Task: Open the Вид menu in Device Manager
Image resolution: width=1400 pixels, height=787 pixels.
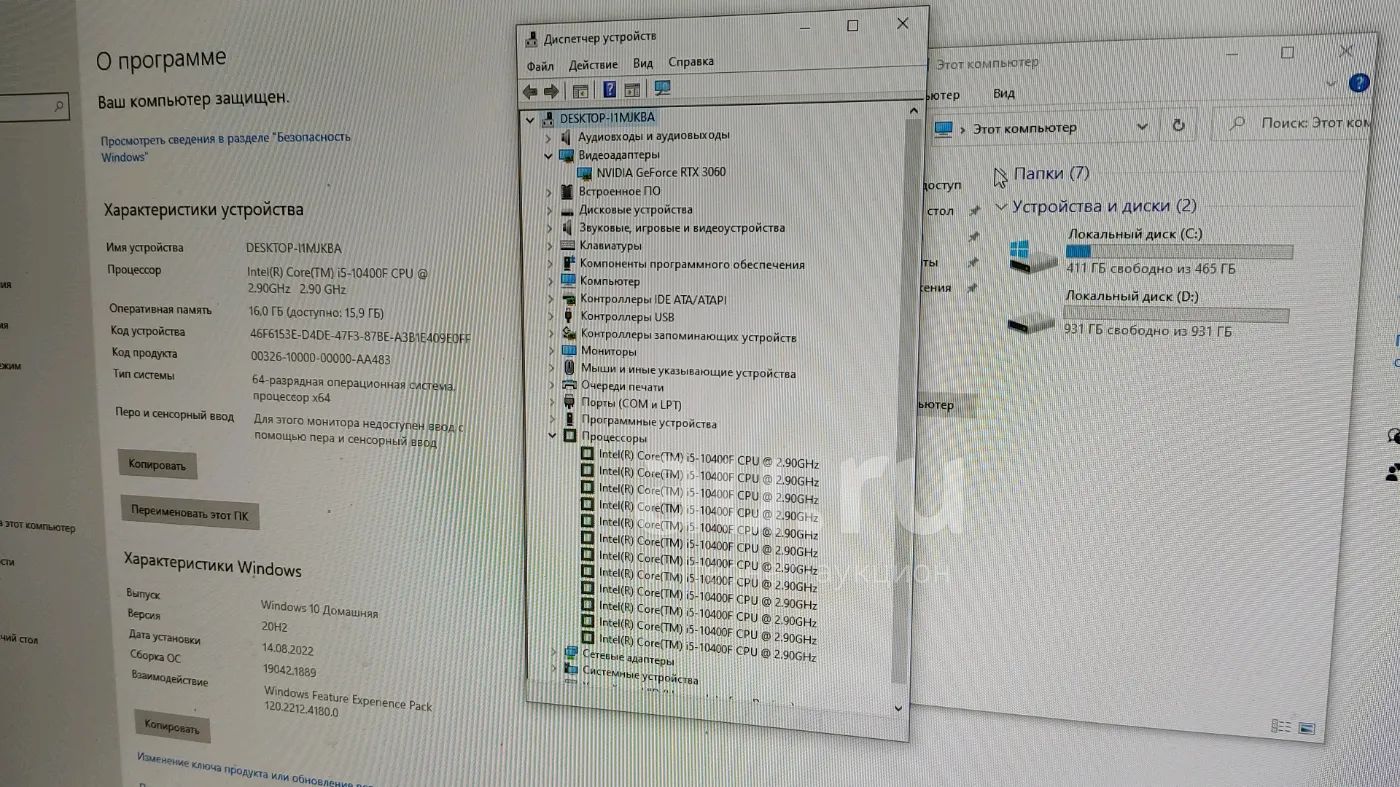Action: pyautogui.click(x=643, y=63)
